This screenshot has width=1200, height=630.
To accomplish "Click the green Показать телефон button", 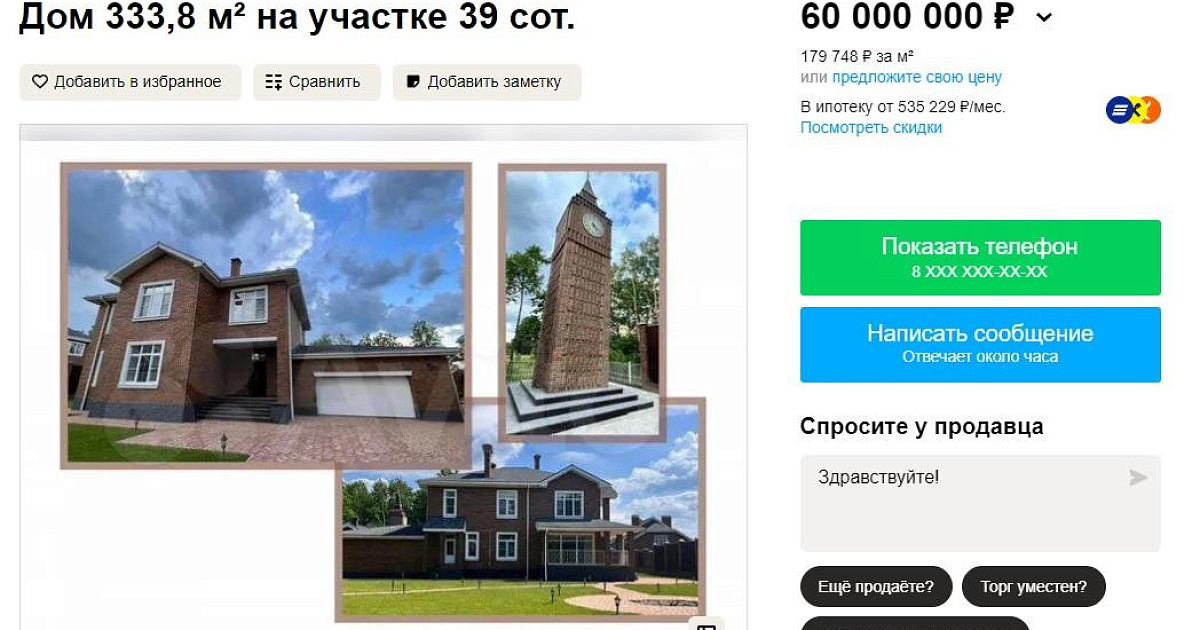I will coord(980,257).
